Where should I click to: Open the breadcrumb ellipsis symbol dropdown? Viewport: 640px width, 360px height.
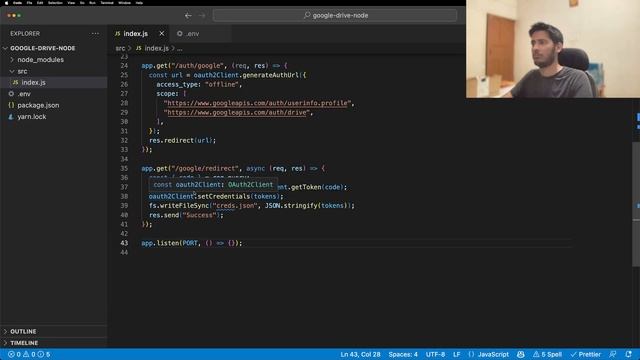(180, 48)
